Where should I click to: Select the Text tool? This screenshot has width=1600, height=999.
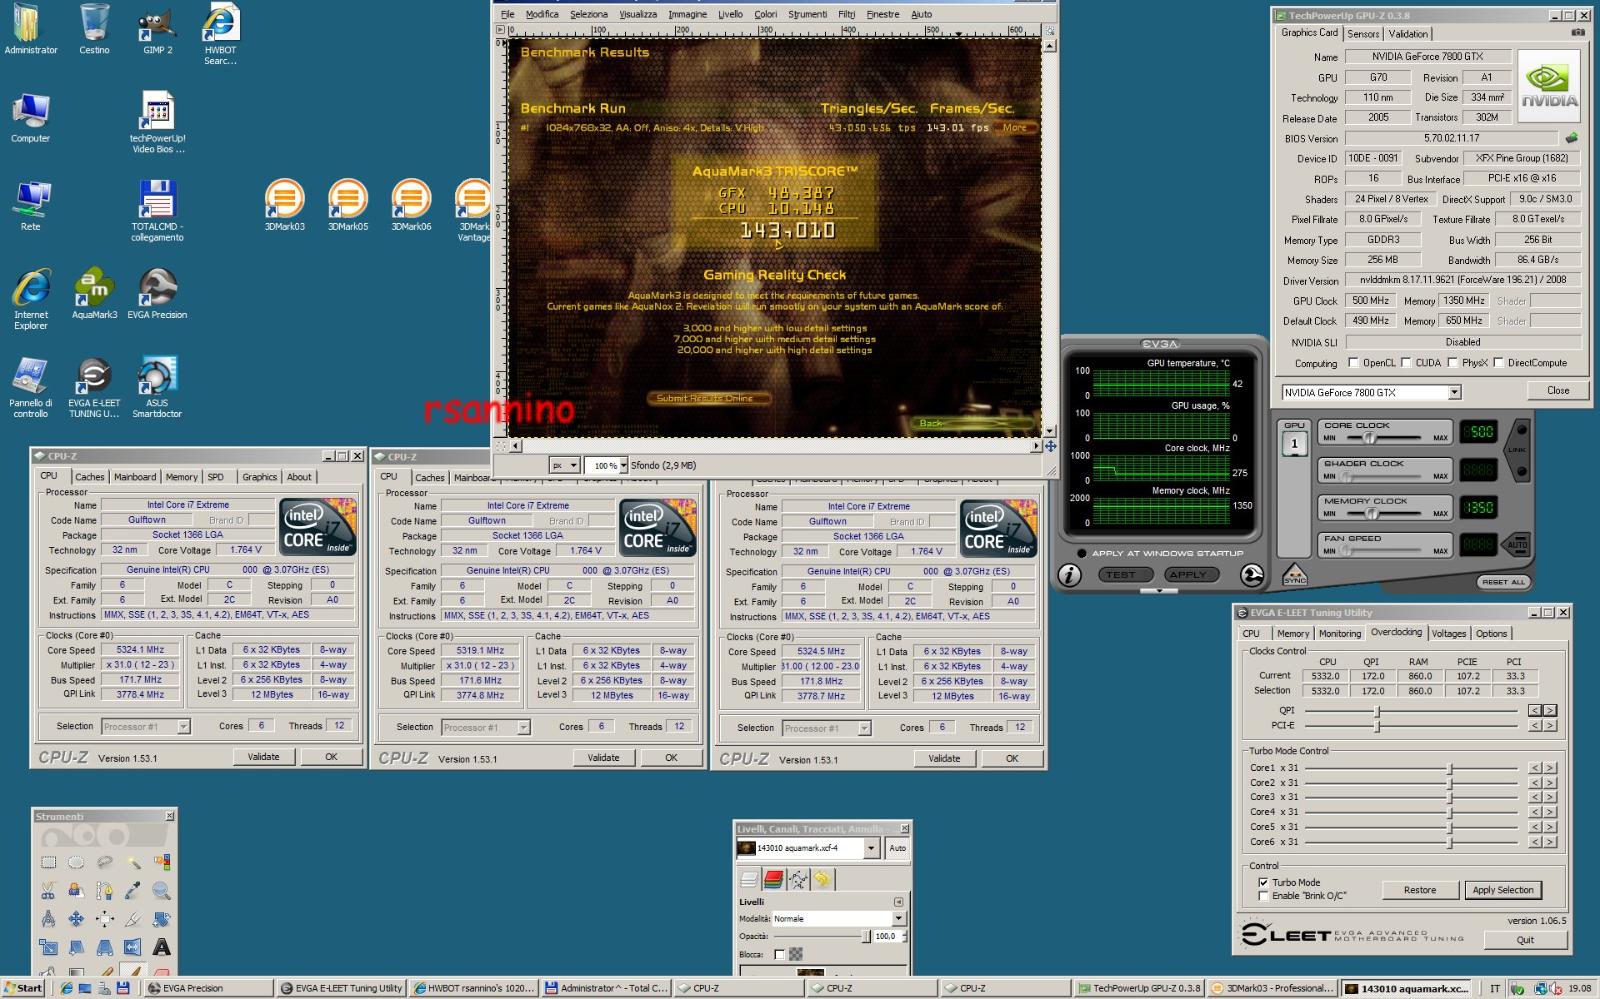coord(161,946)
